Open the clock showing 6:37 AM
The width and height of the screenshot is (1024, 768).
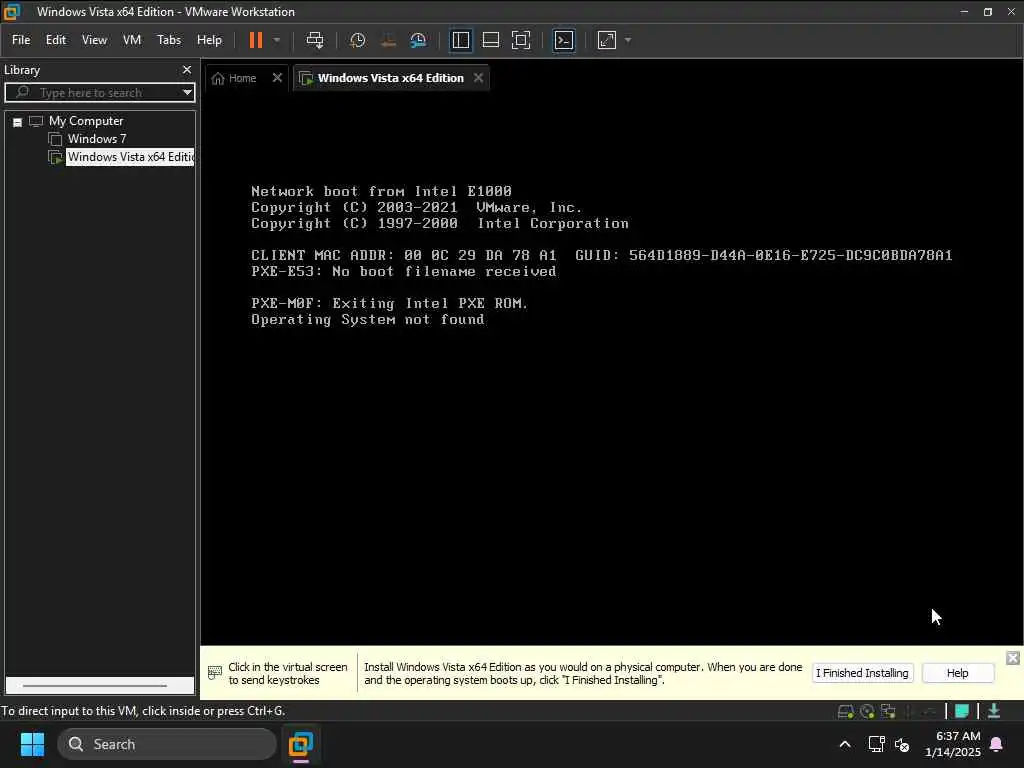pos(952,744)
